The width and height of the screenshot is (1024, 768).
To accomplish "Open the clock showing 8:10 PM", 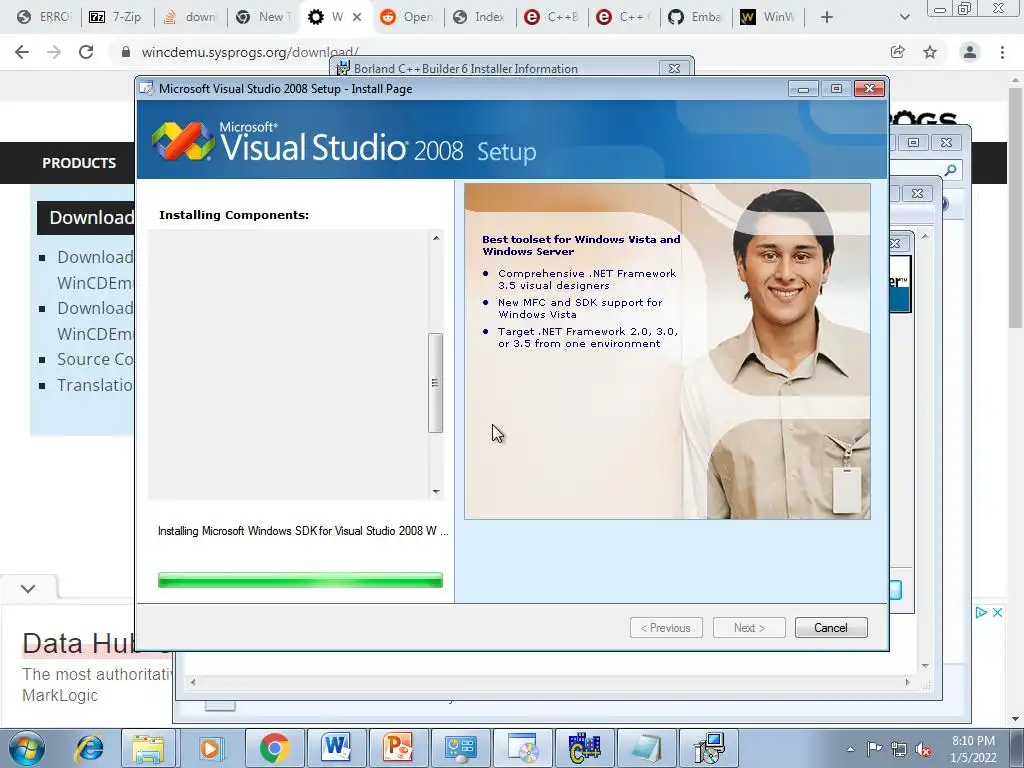I will point(973,749).
